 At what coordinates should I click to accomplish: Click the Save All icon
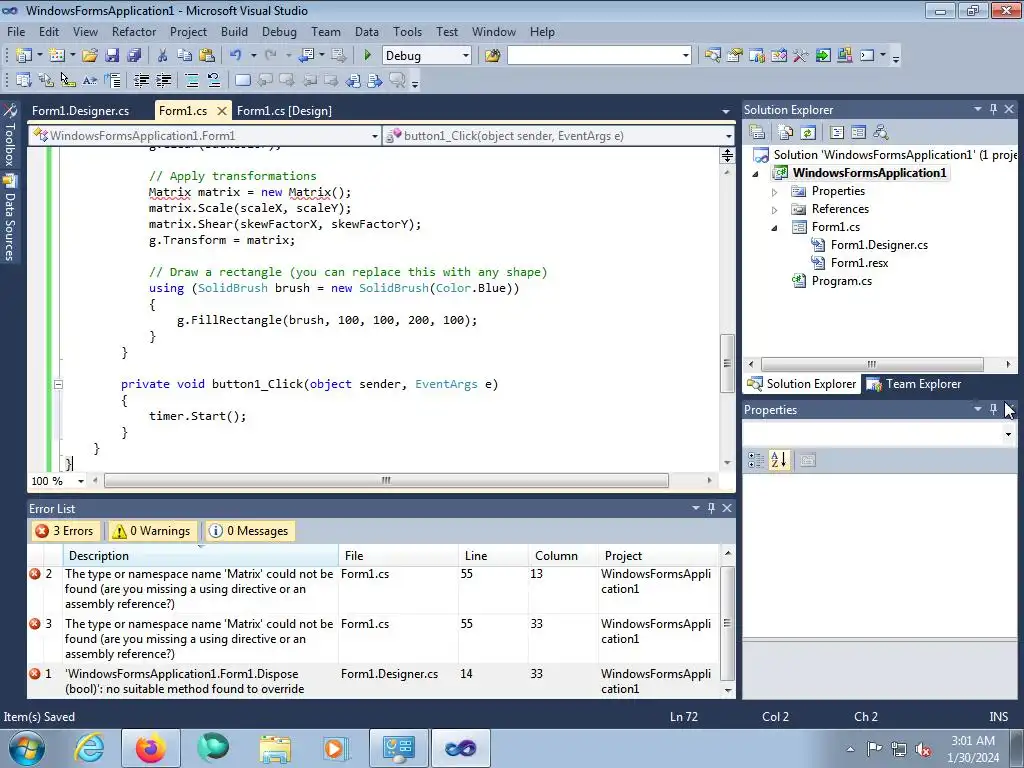(x=134, y=56)
